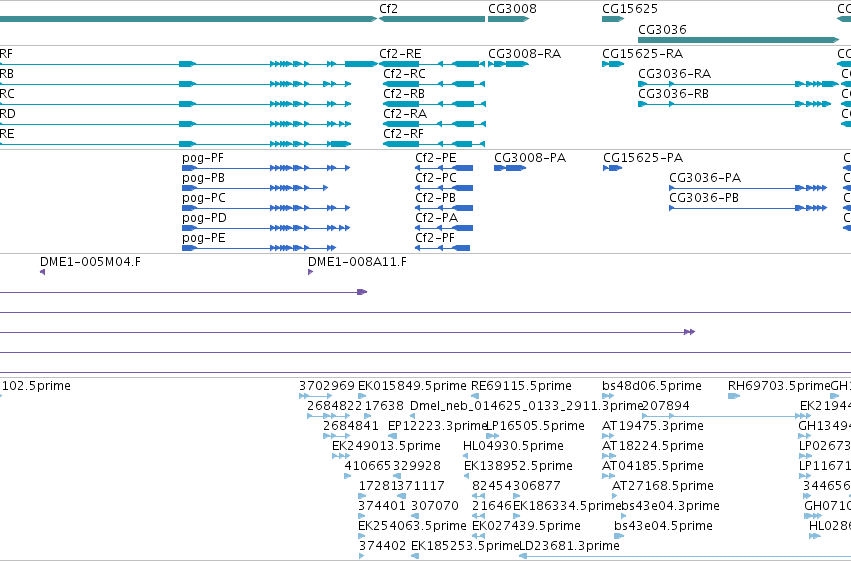Select the CG15625-RA transcript
This screenshot has height=561, width=851.
pyautogui.click(x=613, y=64)
